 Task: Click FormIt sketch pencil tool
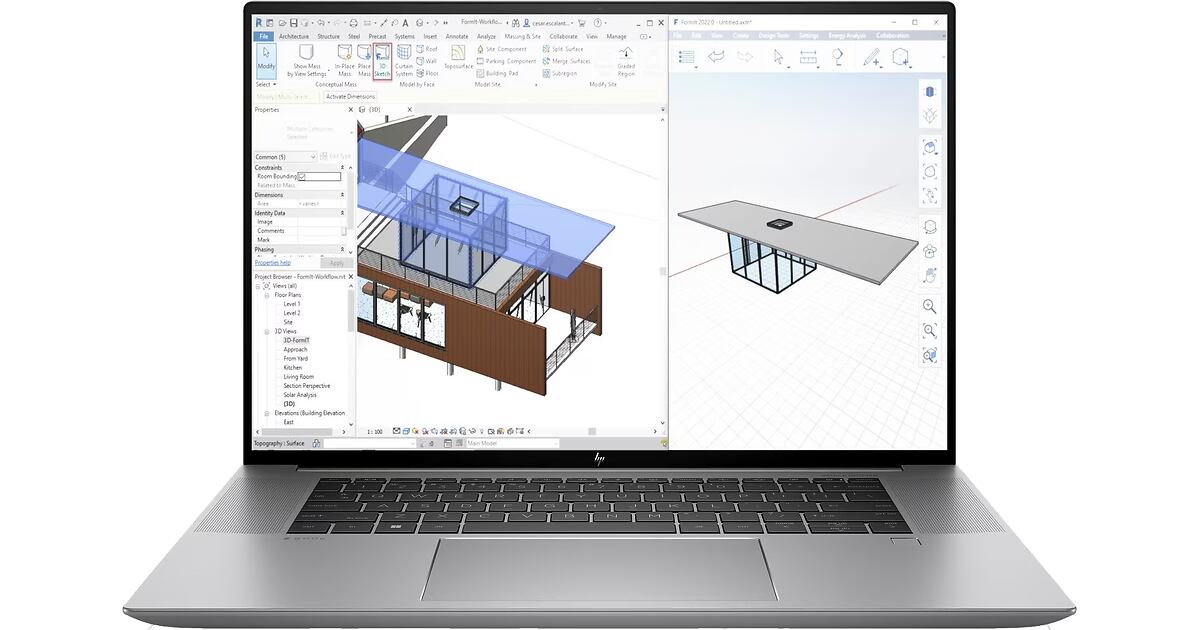[x=871, y=58]
